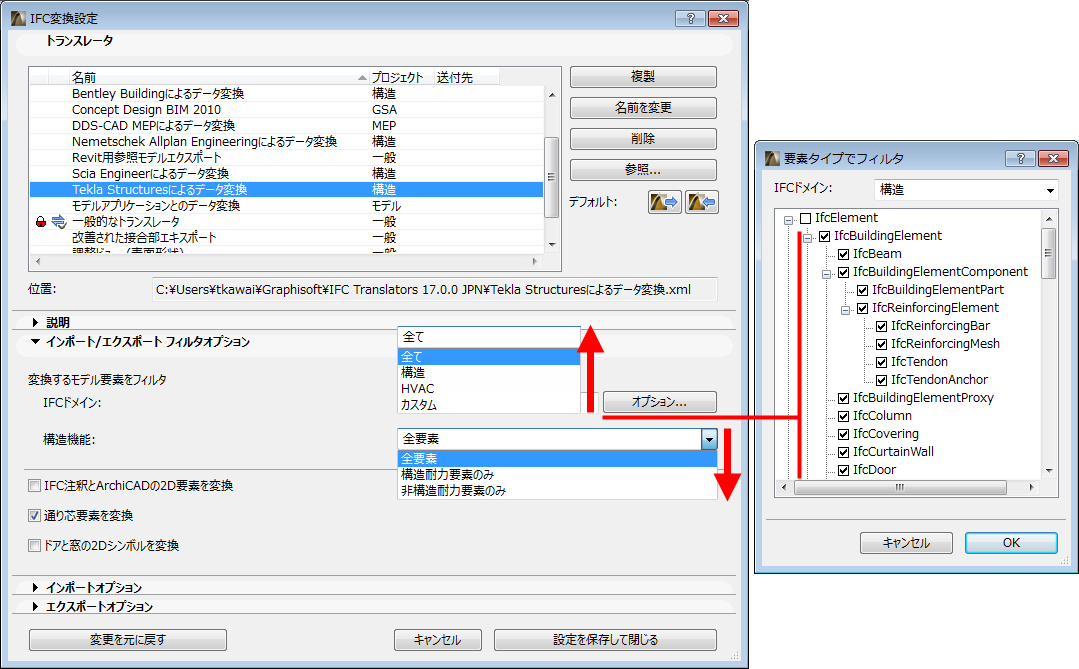Click the 複製 button

point(642,76)
